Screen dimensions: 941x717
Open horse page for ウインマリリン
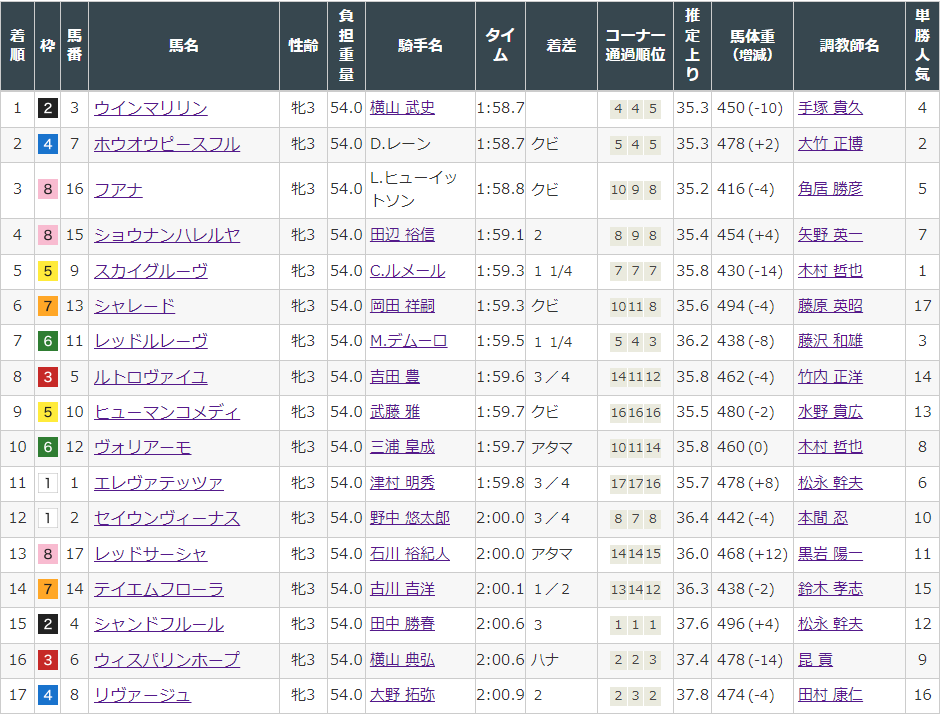coord(151,108)
